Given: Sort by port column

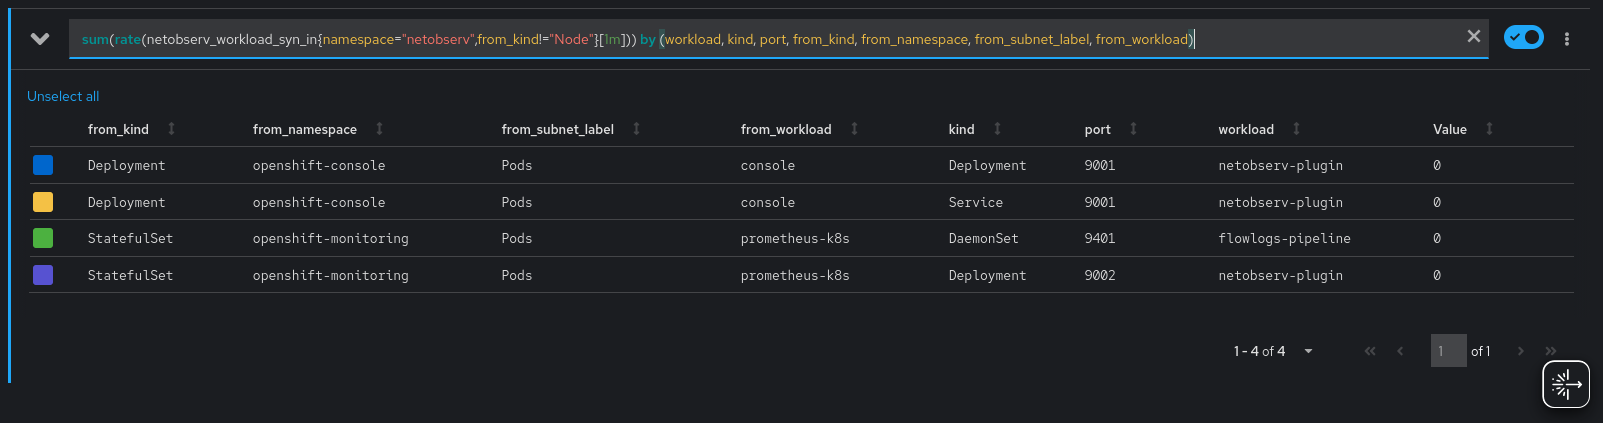Looking at the screenshot, I should tap(1133, 129).
